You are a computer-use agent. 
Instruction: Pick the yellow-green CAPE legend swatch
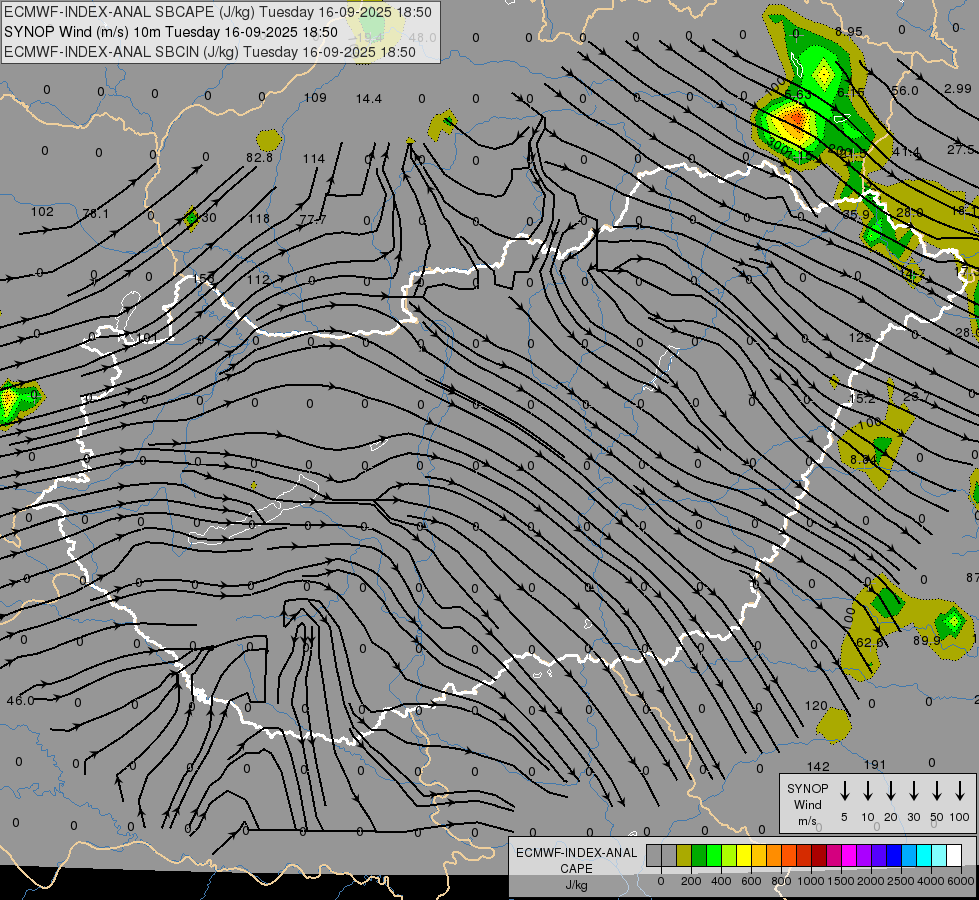[x=729, y=855]
